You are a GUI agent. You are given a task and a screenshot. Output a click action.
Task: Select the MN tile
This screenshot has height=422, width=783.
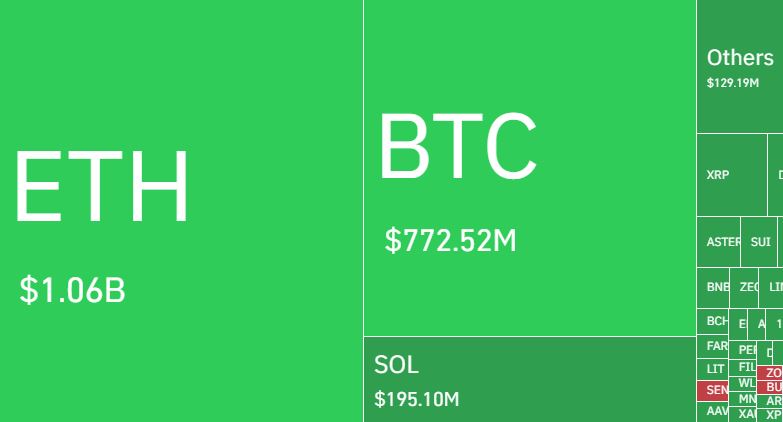746,399
